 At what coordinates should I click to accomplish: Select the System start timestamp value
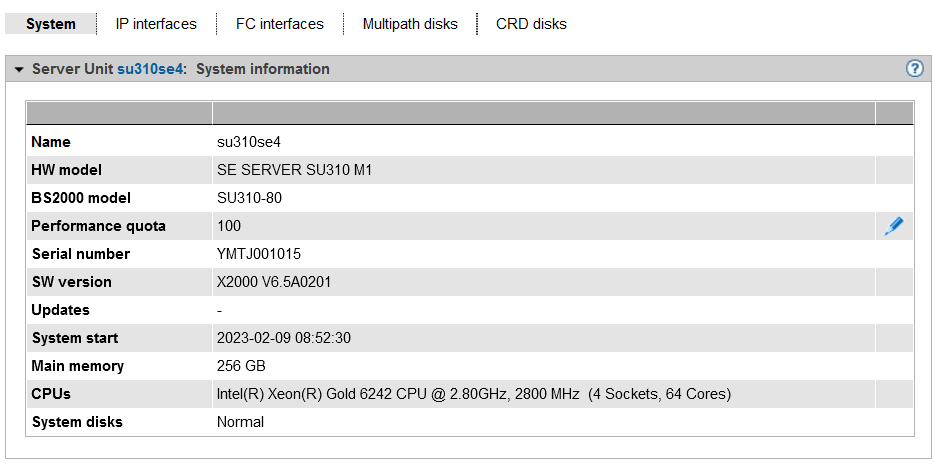(284, 338)
